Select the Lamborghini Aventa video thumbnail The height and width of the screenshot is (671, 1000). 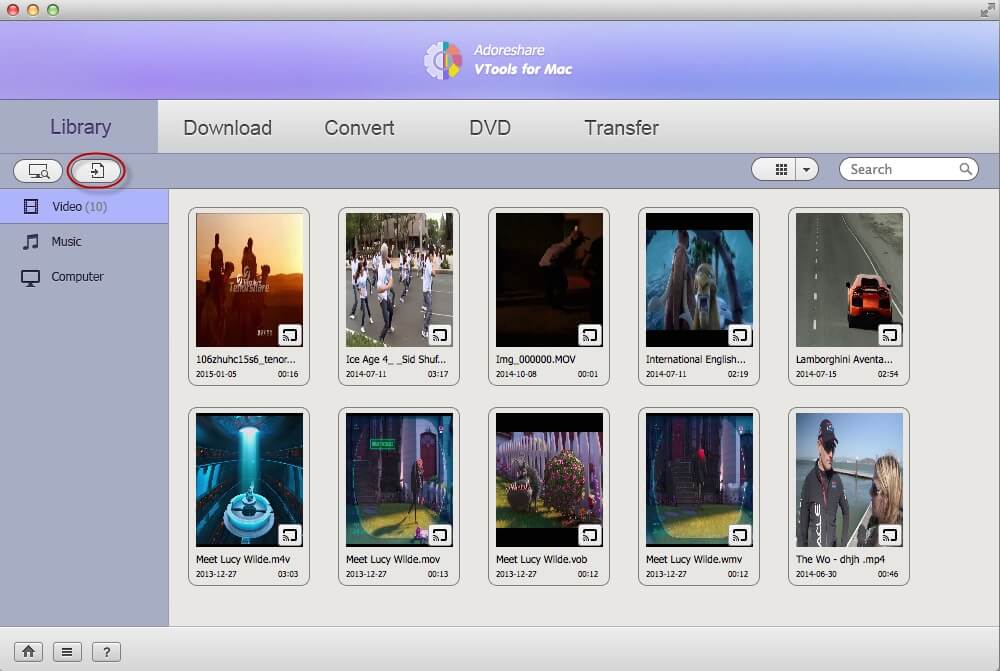tap(849, 280)
